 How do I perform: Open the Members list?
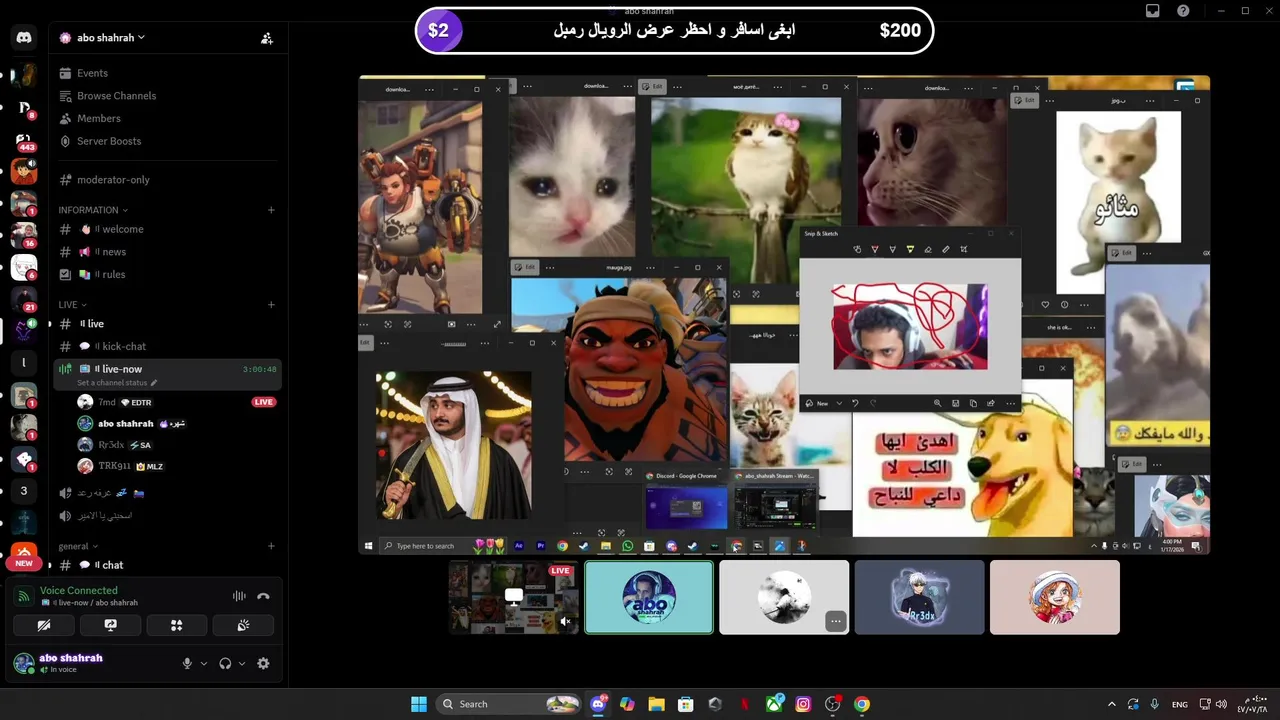[98, 118]
